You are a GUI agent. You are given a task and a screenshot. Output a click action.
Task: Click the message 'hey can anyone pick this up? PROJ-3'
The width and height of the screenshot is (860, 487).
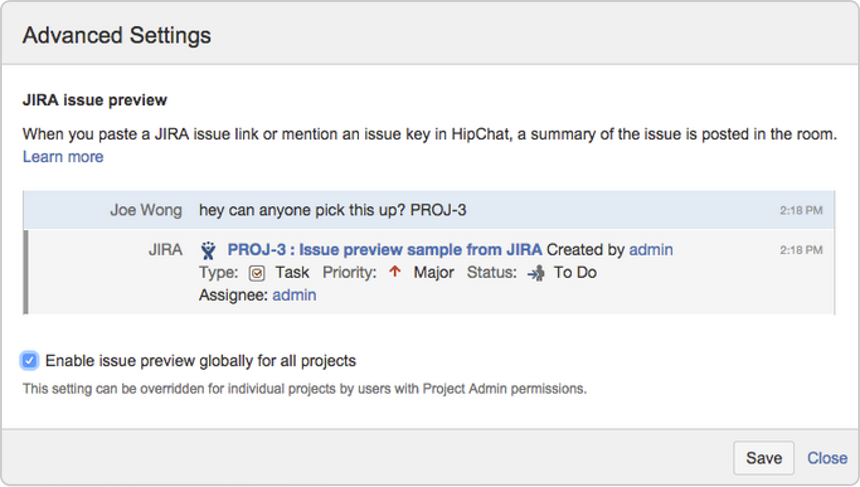332,210
